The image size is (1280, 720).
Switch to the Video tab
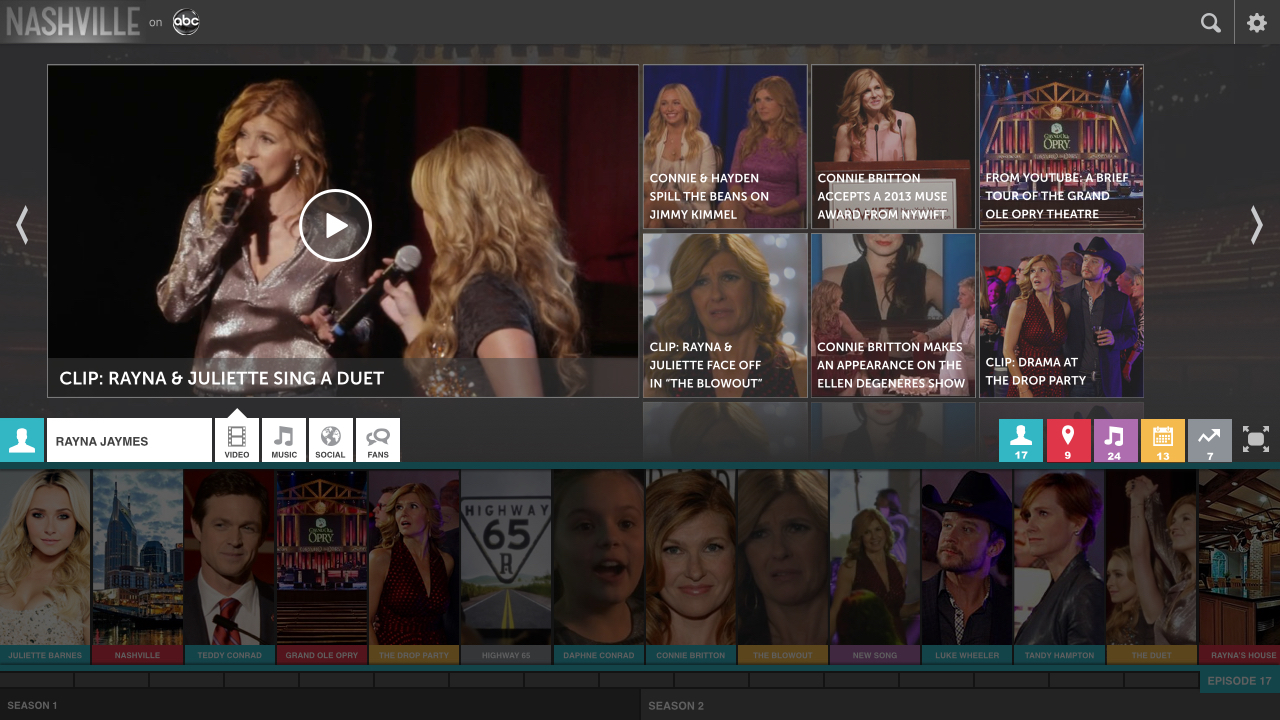(237, 440)
